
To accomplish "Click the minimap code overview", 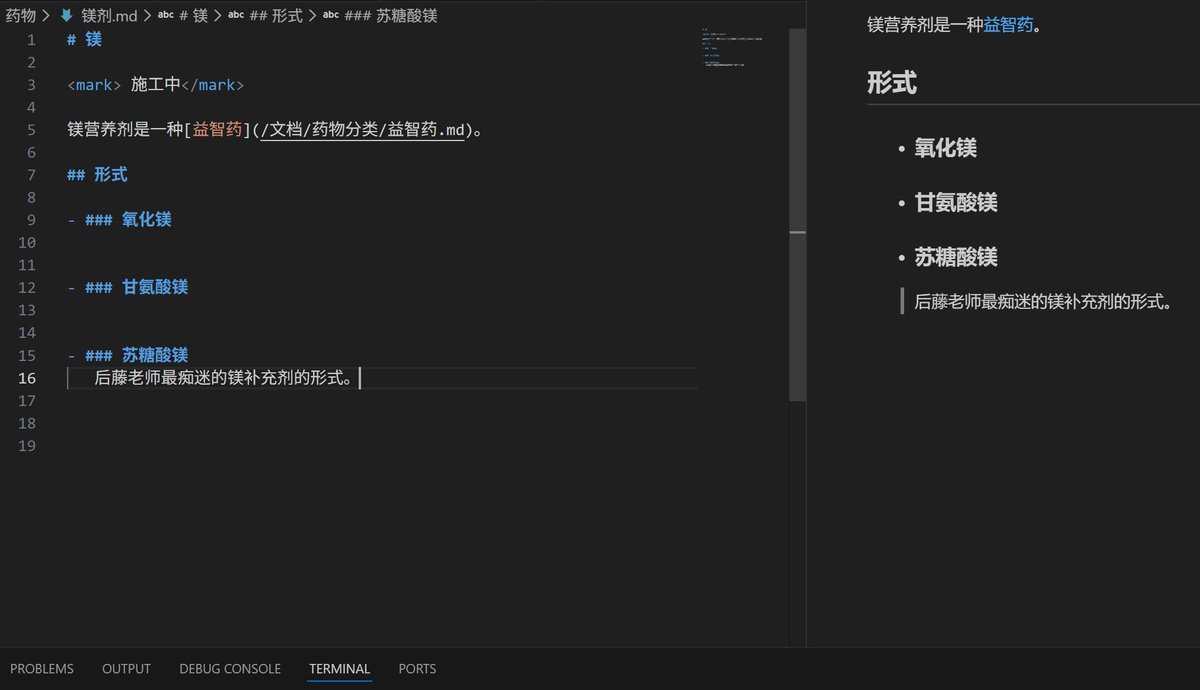I will pyautogui.click(x=731, y=50).
